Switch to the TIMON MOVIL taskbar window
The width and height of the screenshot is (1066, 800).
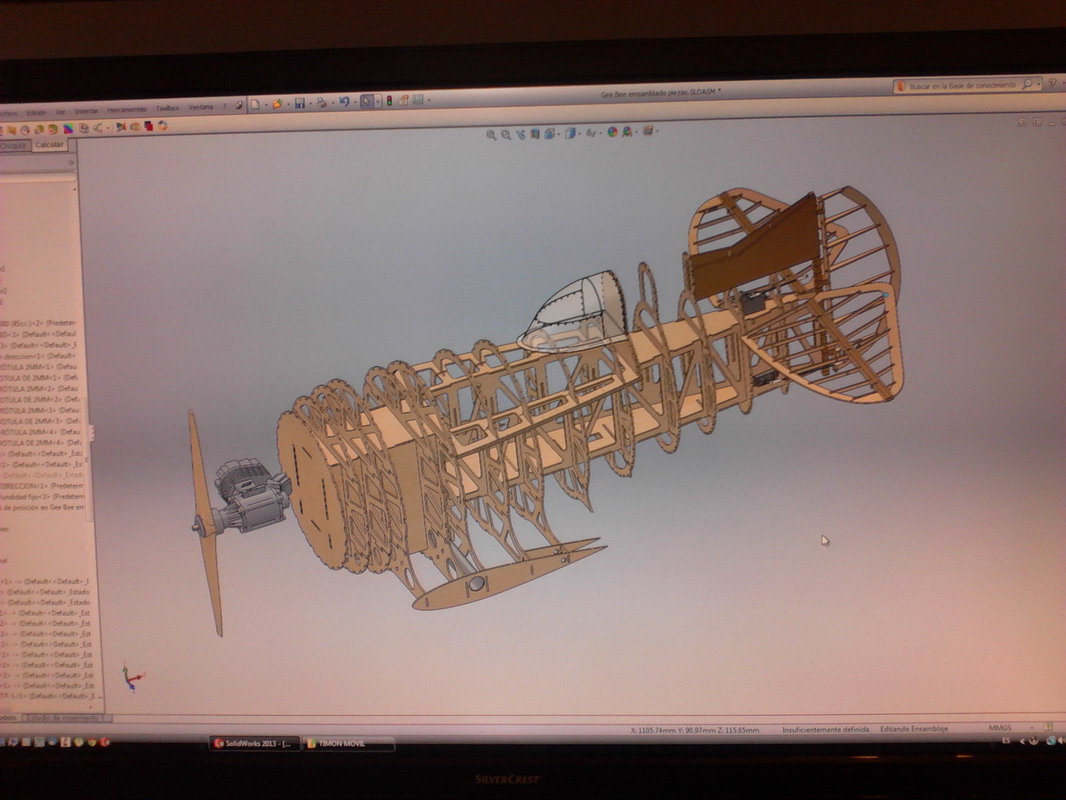346,743
